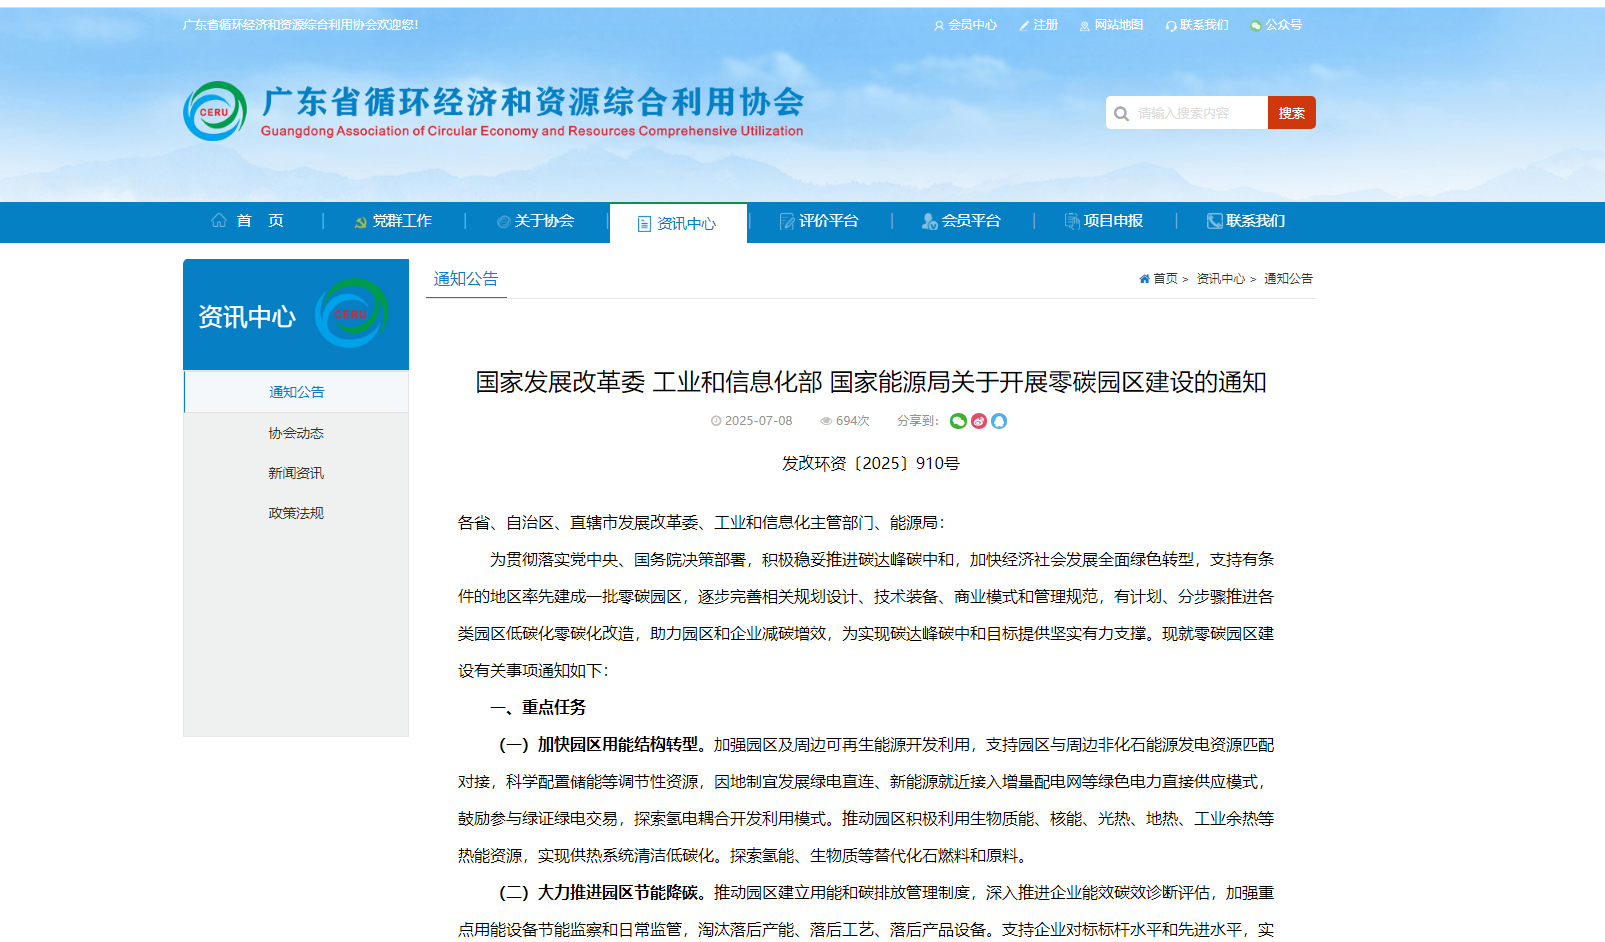
Task: Select 新闻资讯 in the sidebar
Action: [296, 473]
